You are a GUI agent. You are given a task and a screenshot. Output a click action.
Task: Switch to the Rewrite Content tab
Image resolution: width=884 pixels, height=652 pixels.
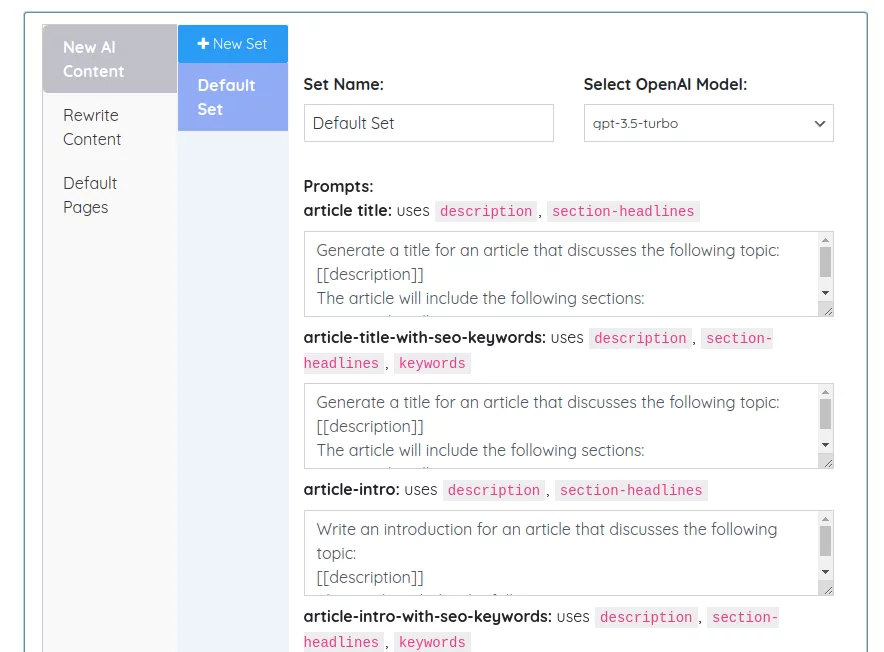tap(110, 127)
